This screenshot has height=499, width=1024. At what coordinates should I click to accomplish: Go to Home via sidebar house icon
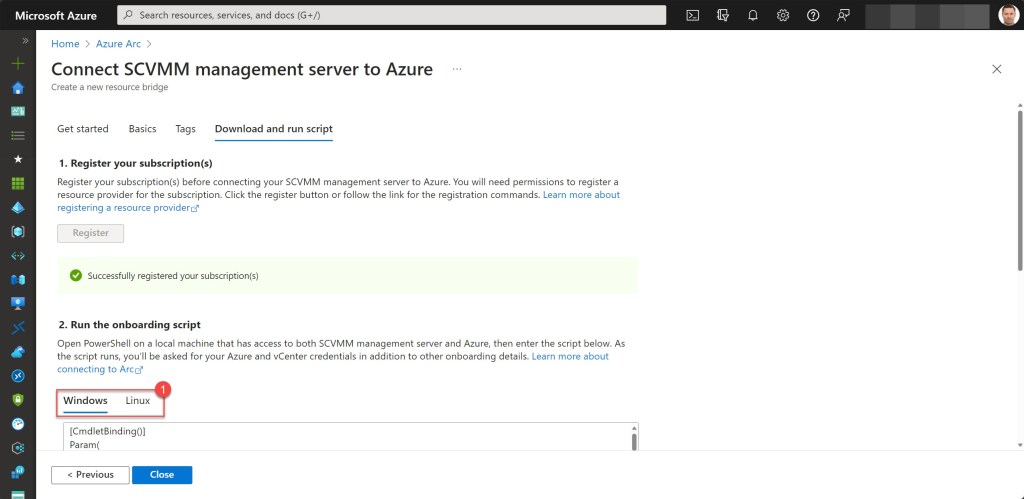click(17, 87)
